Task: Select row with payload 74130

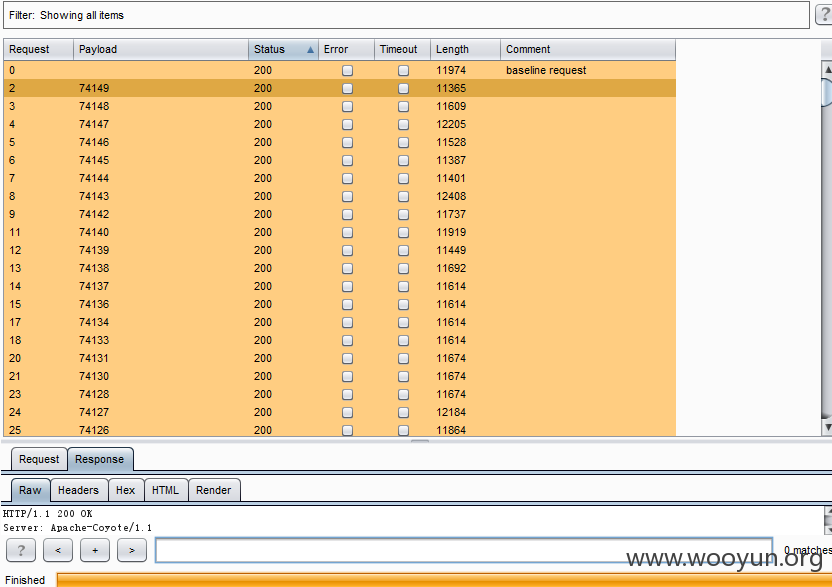Action: tap(340, 376)
